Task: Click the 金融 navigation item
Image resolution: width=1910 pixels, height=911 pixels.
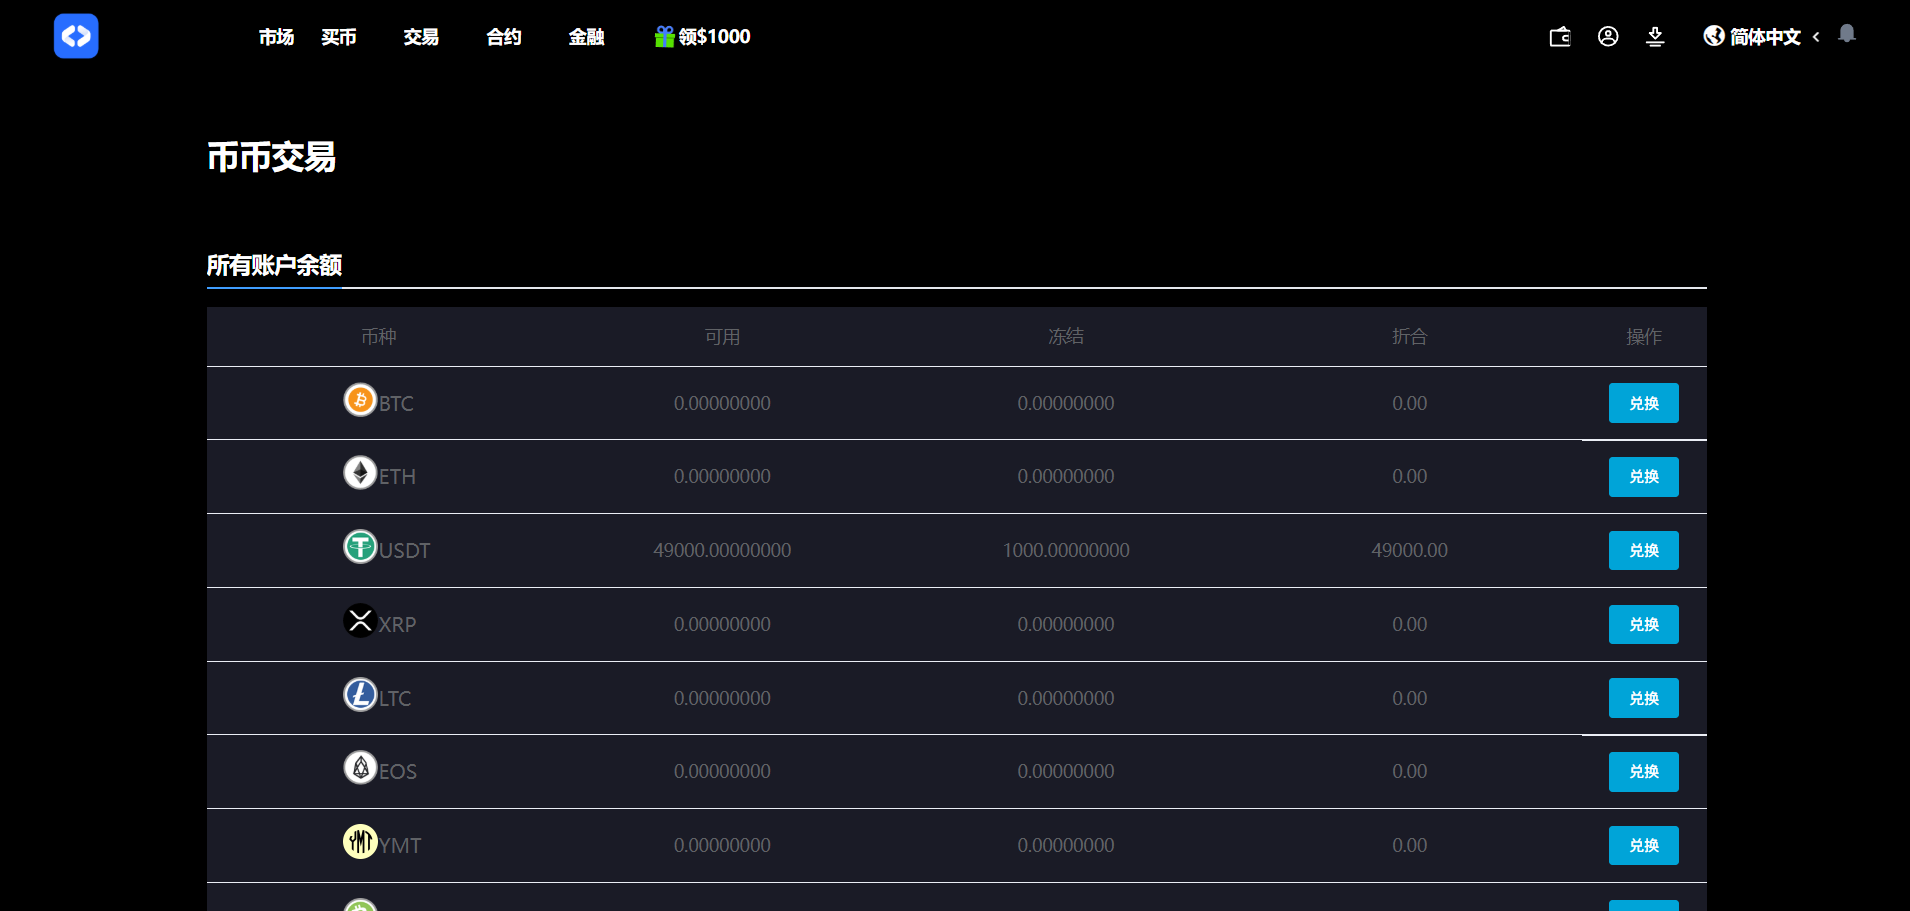Action: pyautogui.click(x=586, y=37)
